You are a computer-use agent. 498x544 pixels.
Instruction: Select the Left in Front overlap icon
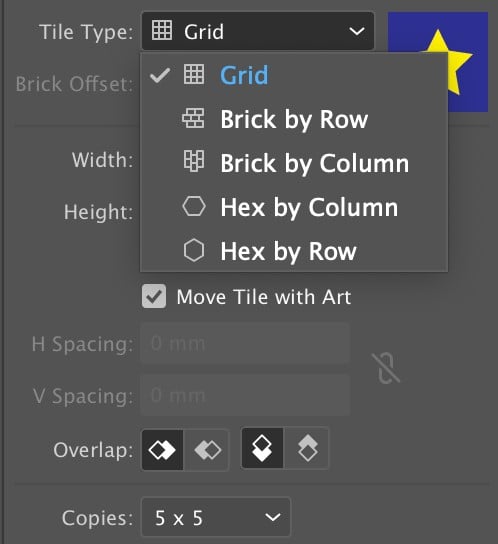pos(162,450)
